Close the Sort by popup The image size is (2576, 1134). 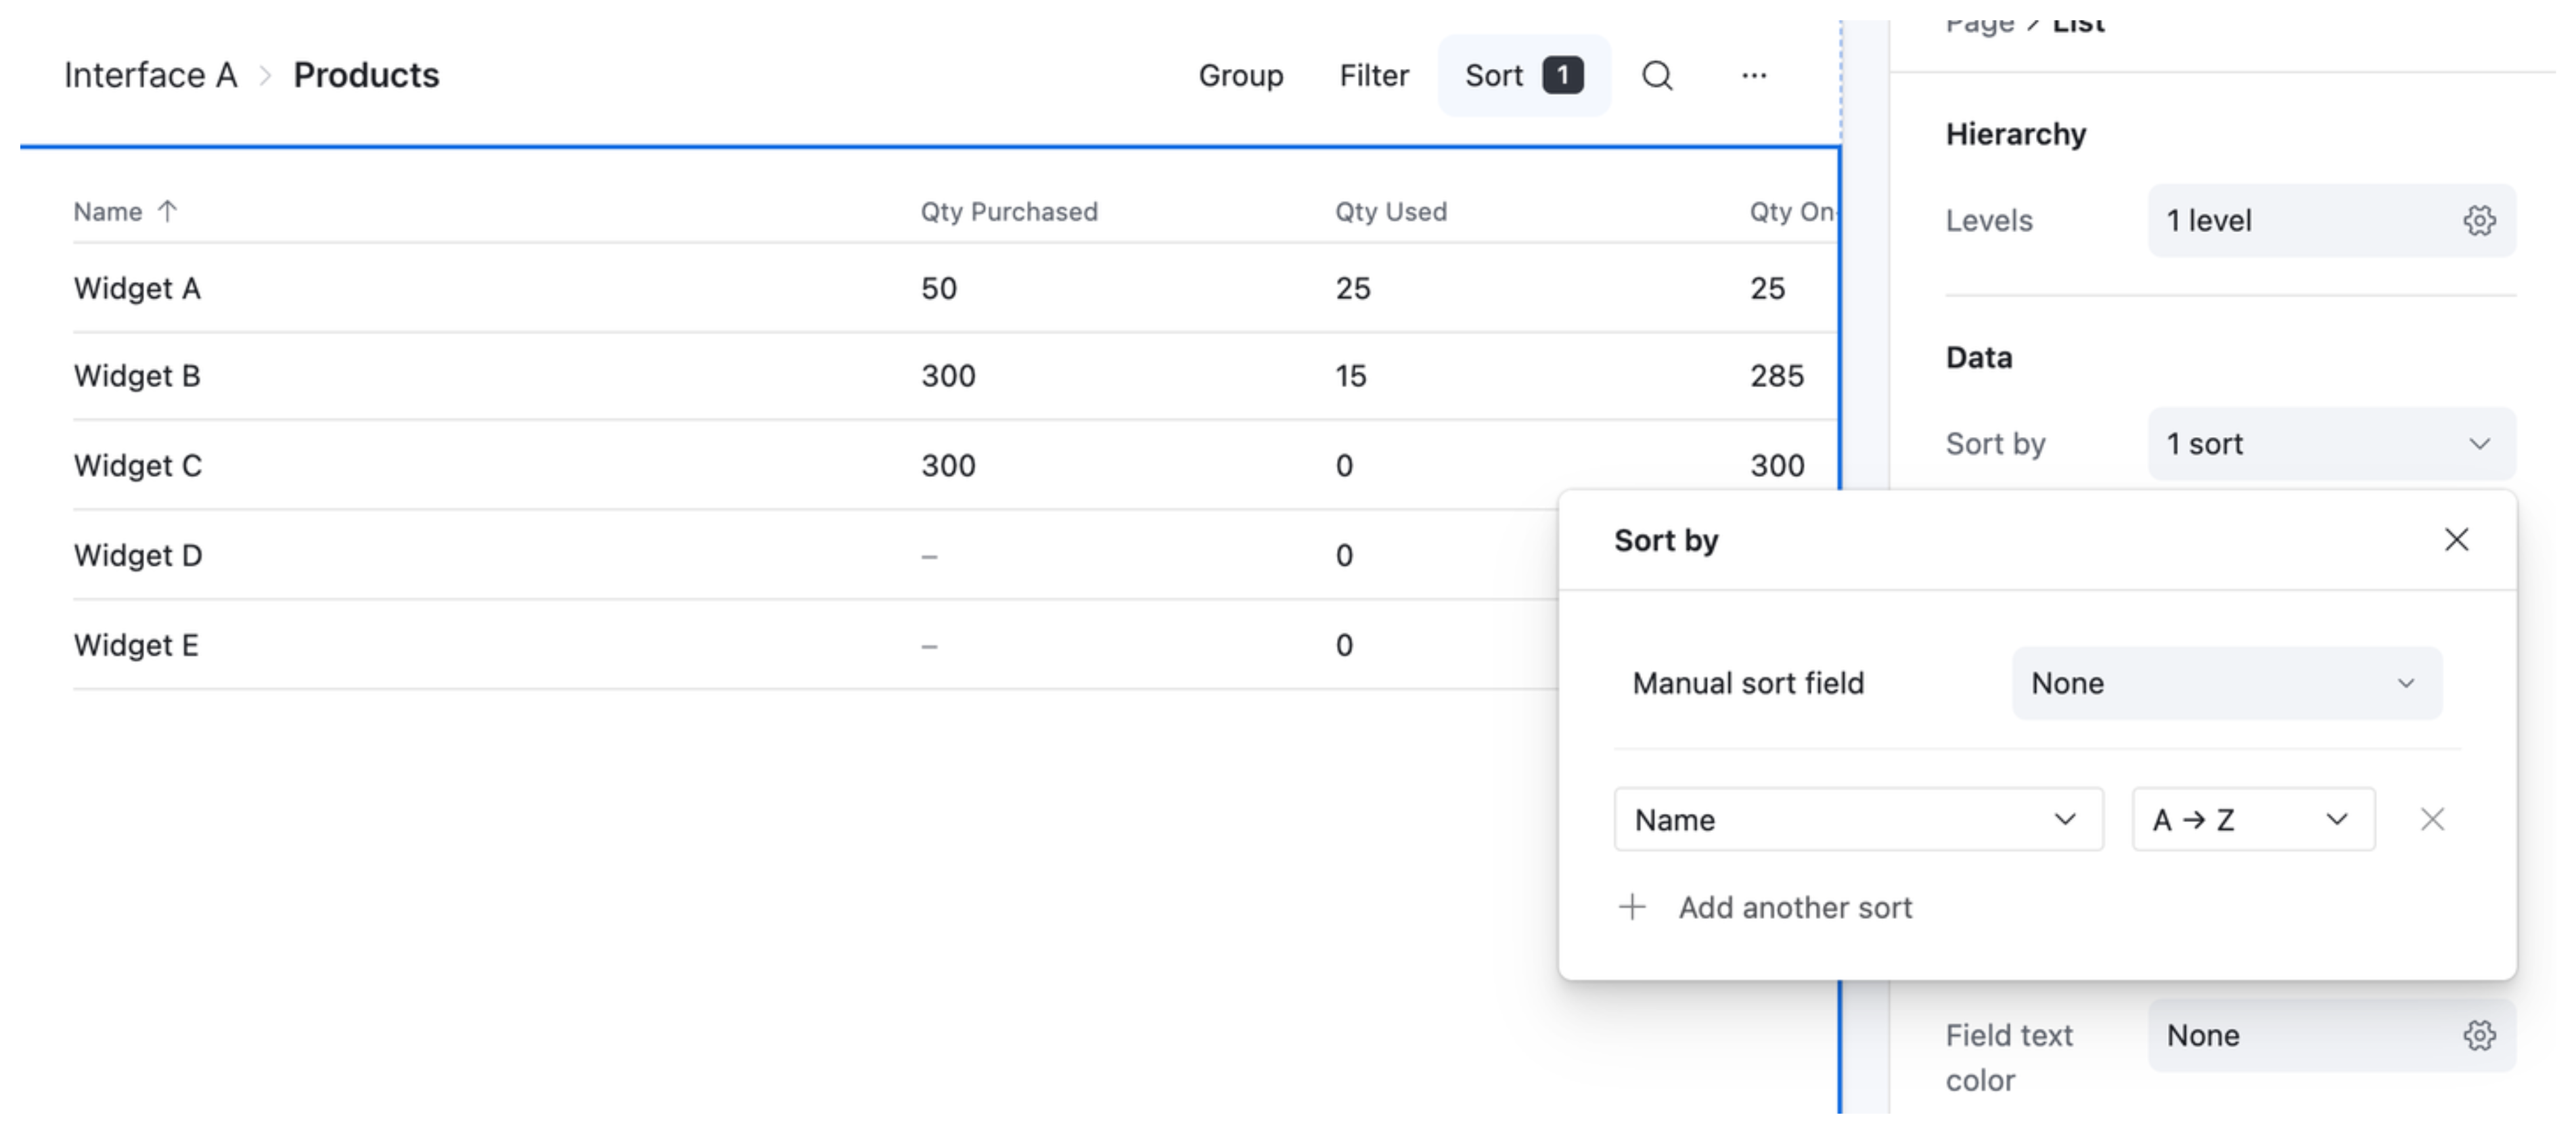tap(2456, 540)
